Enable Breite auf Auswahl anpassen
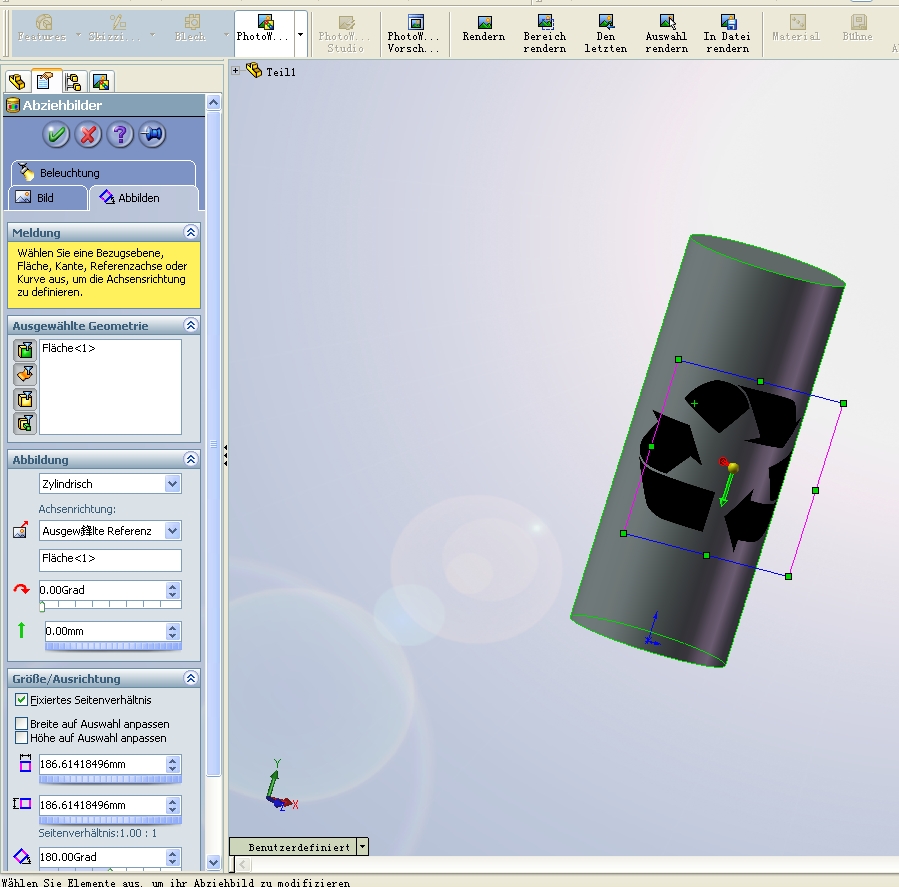The height and width of the screenshot is (887, 899). tap(21, 724)
